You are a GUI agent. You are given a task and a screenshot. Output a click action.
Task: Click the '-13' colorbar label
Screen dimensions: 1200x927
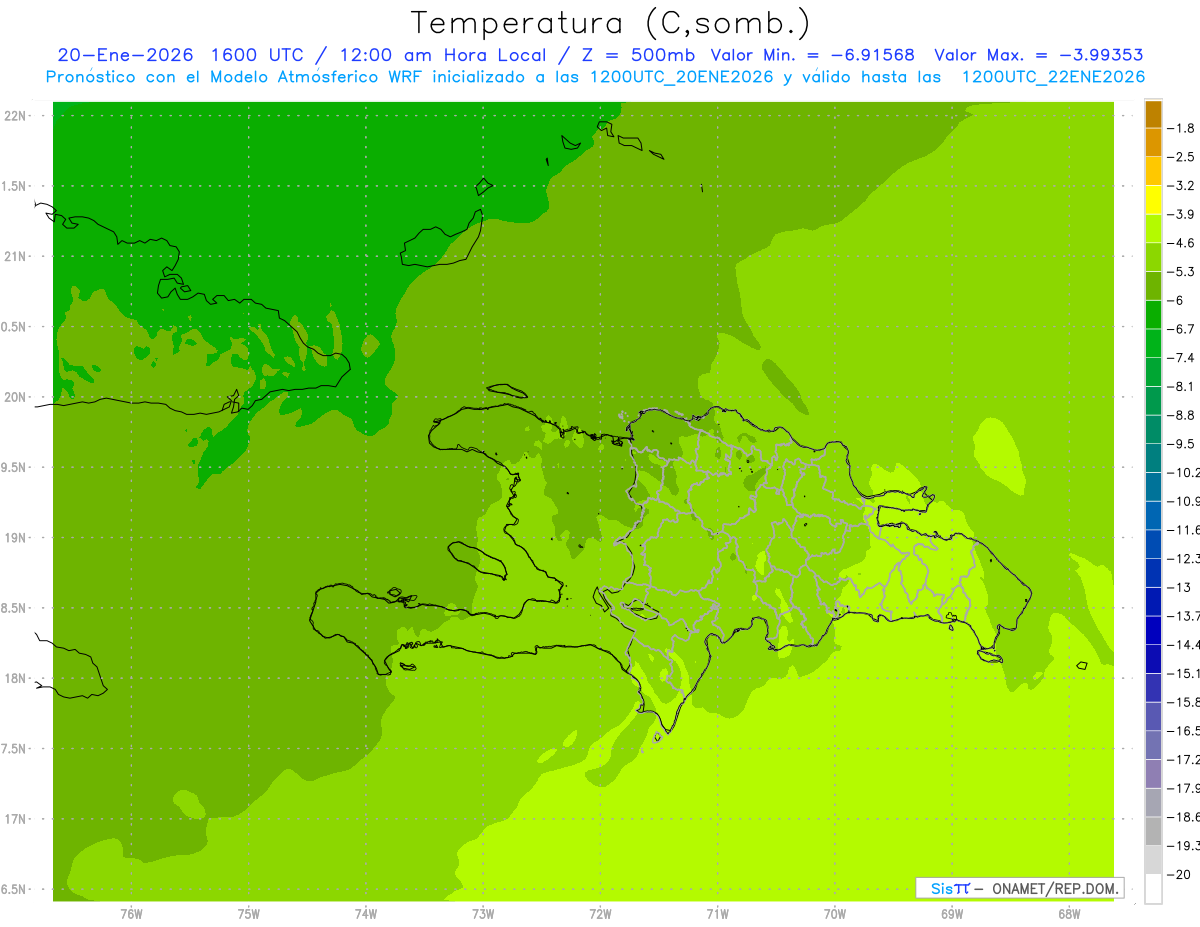coord(1179,587)
